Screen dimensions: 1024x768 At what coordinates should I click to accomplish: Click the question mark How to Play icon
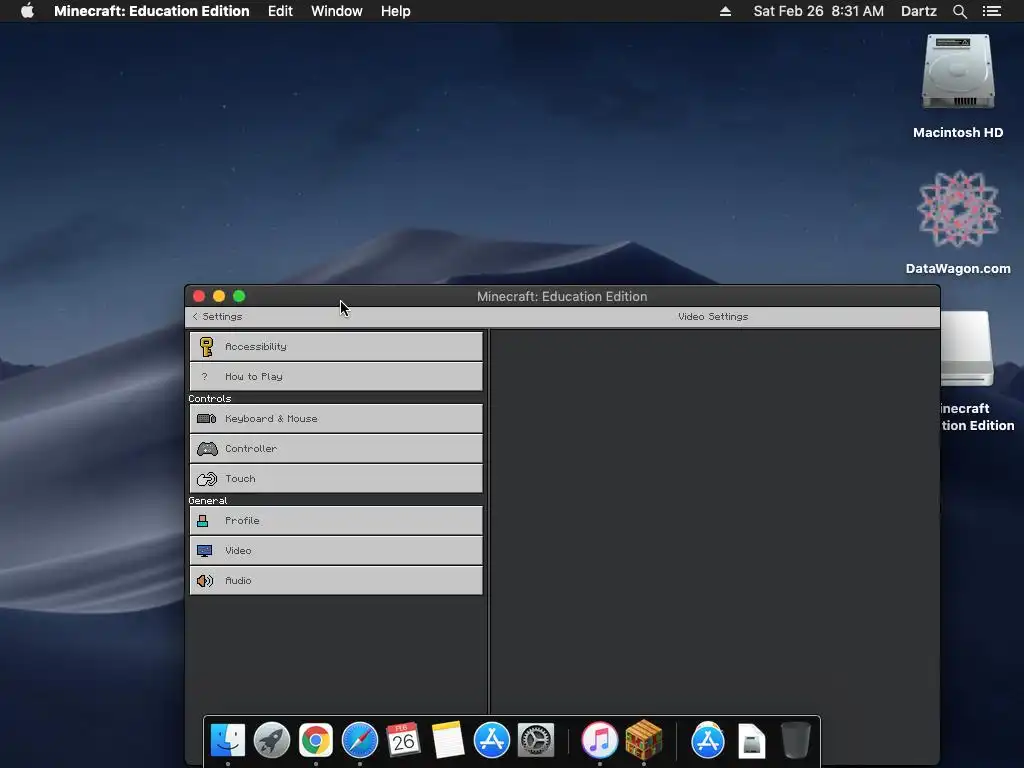[204, 377]
